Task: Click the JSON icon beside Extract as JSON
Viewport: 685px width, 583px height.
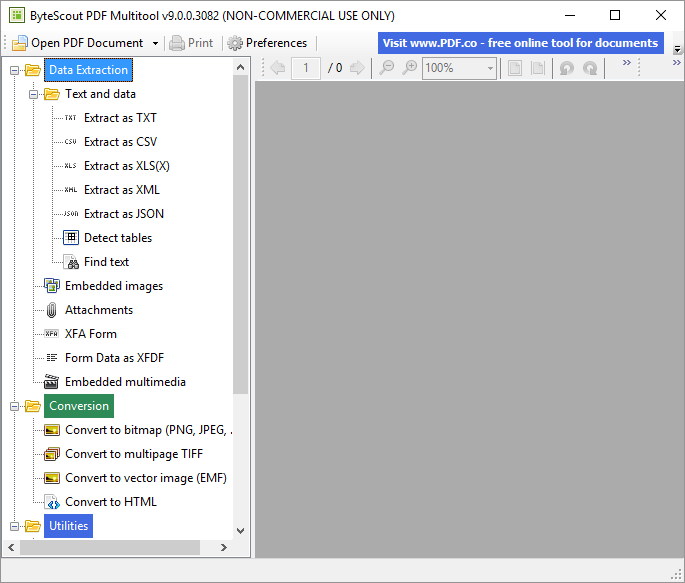Action: click(x=70, y=214)
